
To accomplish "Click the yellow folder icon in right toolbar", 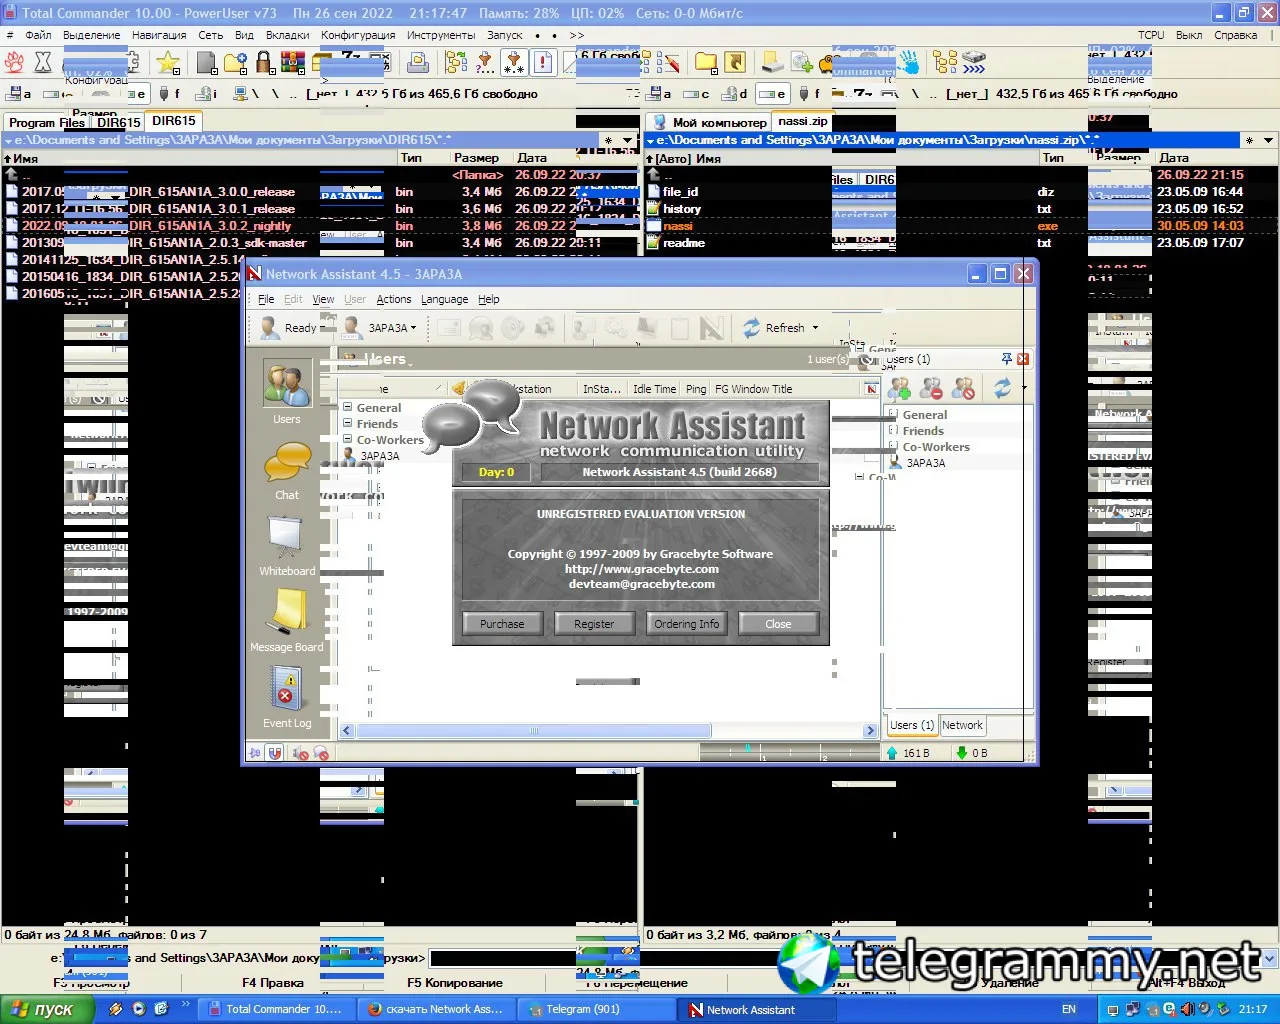I will pyautogui.click(x=706, y=63).
